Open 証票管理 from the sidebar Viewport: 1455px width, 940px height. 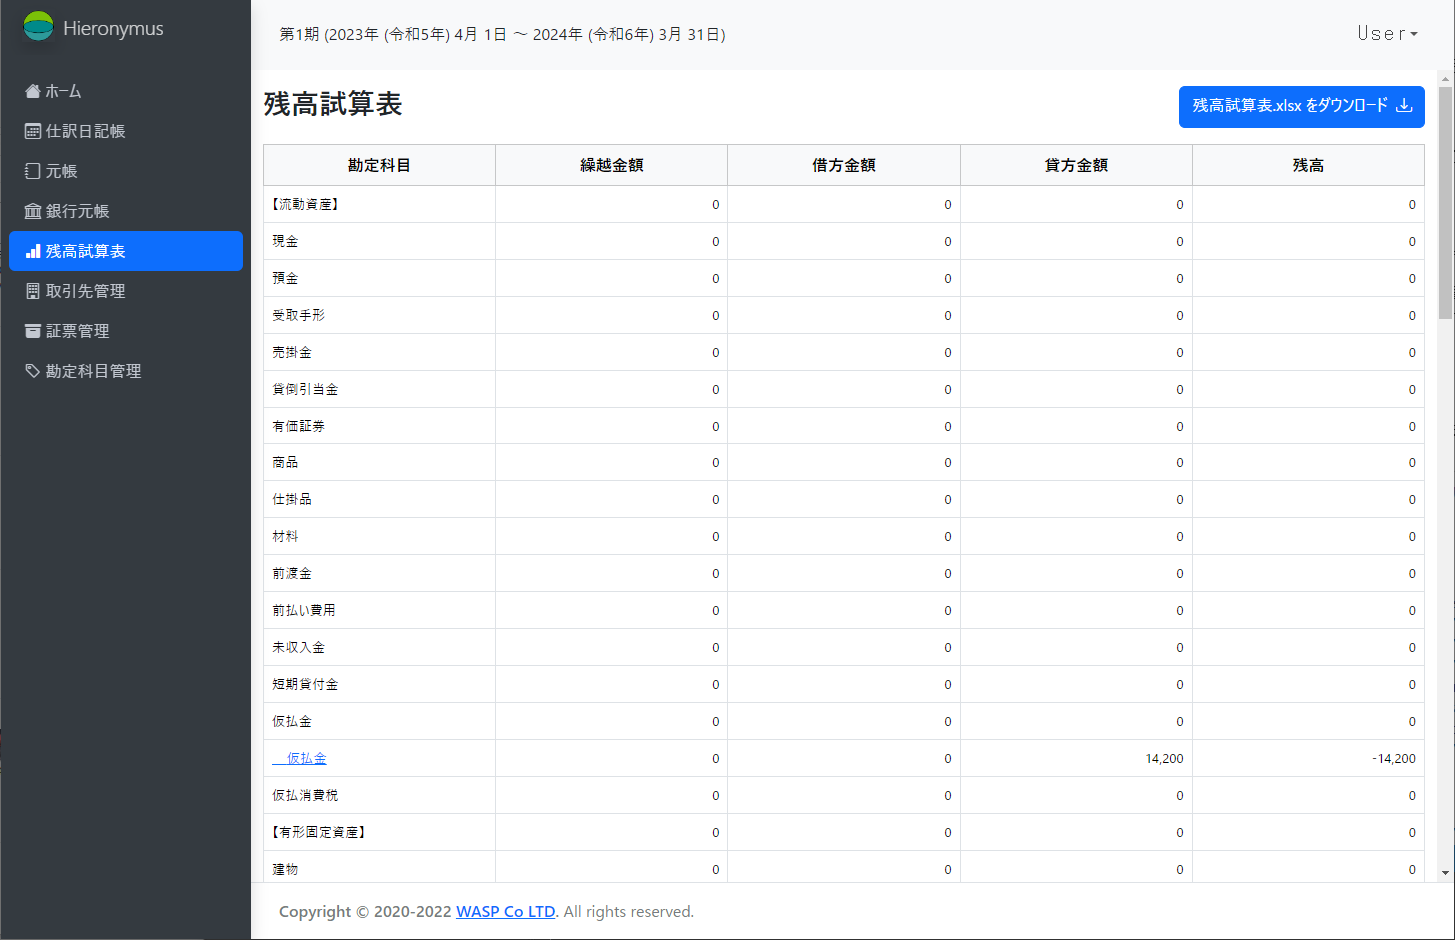click(126, 331)
